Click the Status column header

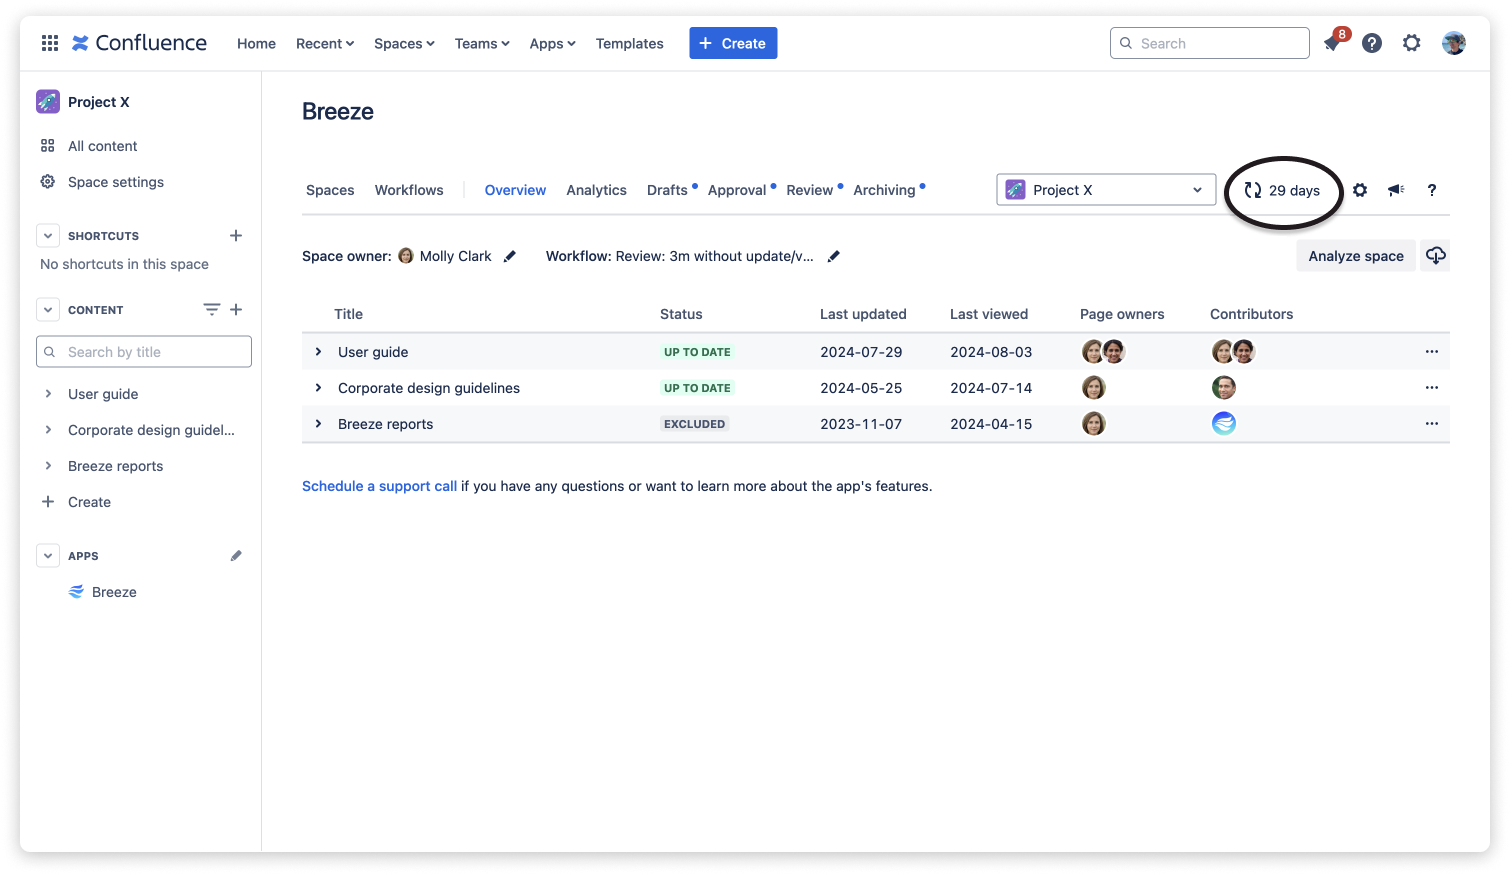tap(681, 314)
